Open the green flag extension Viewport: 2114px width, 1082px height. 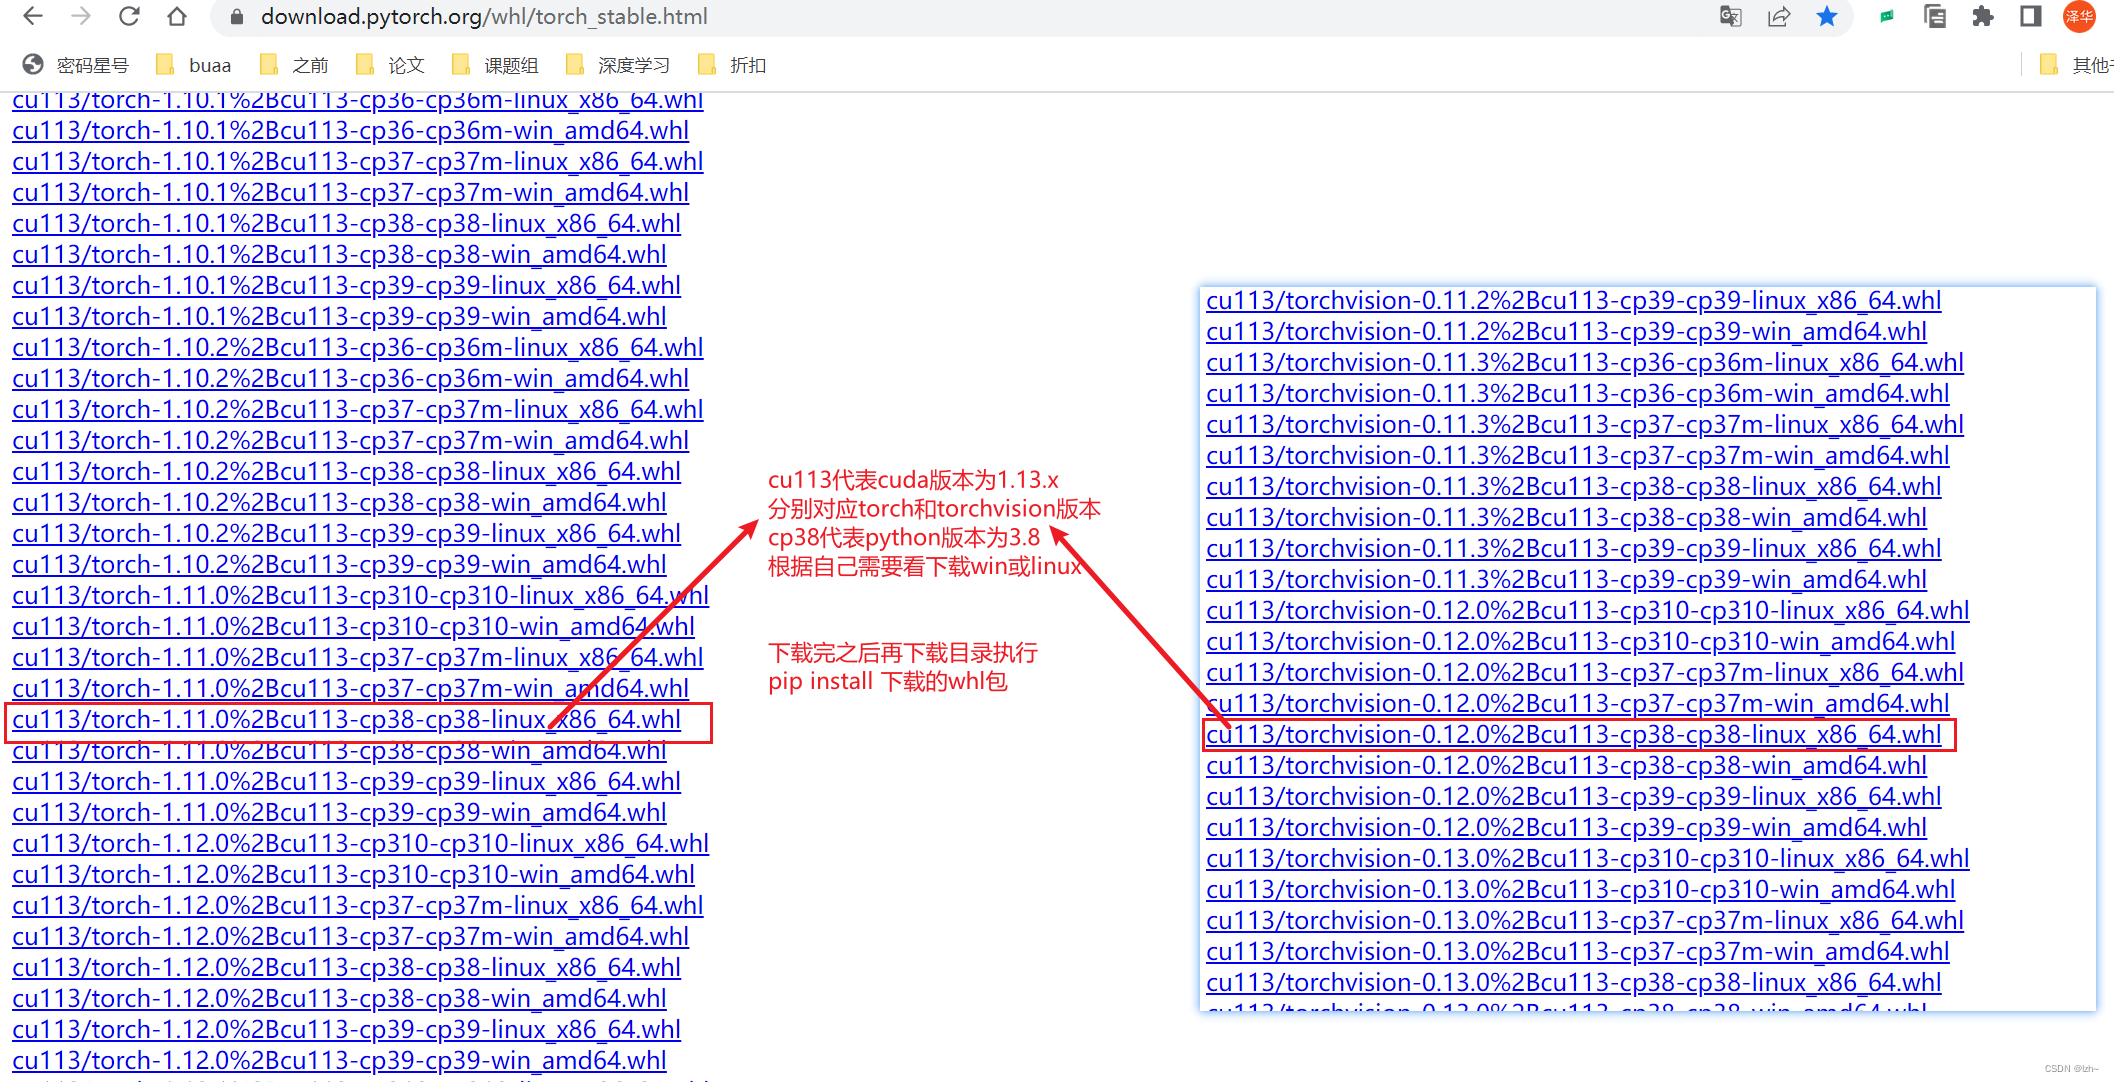click(1886, 16)
